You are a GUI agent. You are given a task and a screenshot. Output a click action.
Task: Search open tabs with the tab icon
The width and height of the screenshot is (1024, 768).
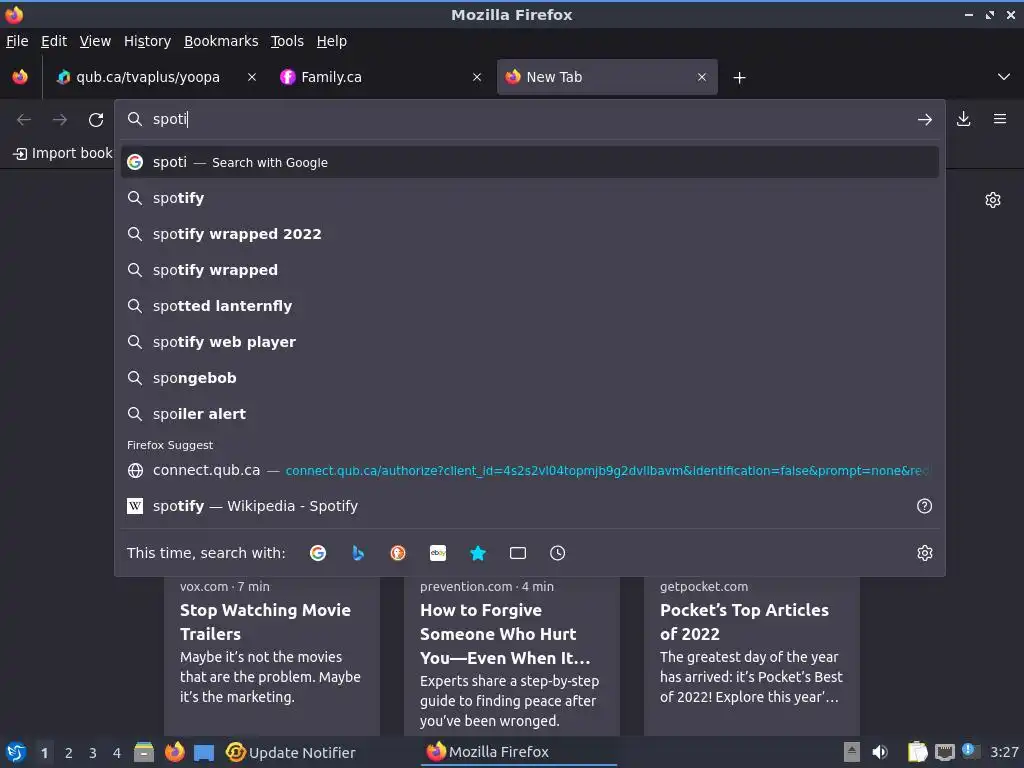point(518,553)
